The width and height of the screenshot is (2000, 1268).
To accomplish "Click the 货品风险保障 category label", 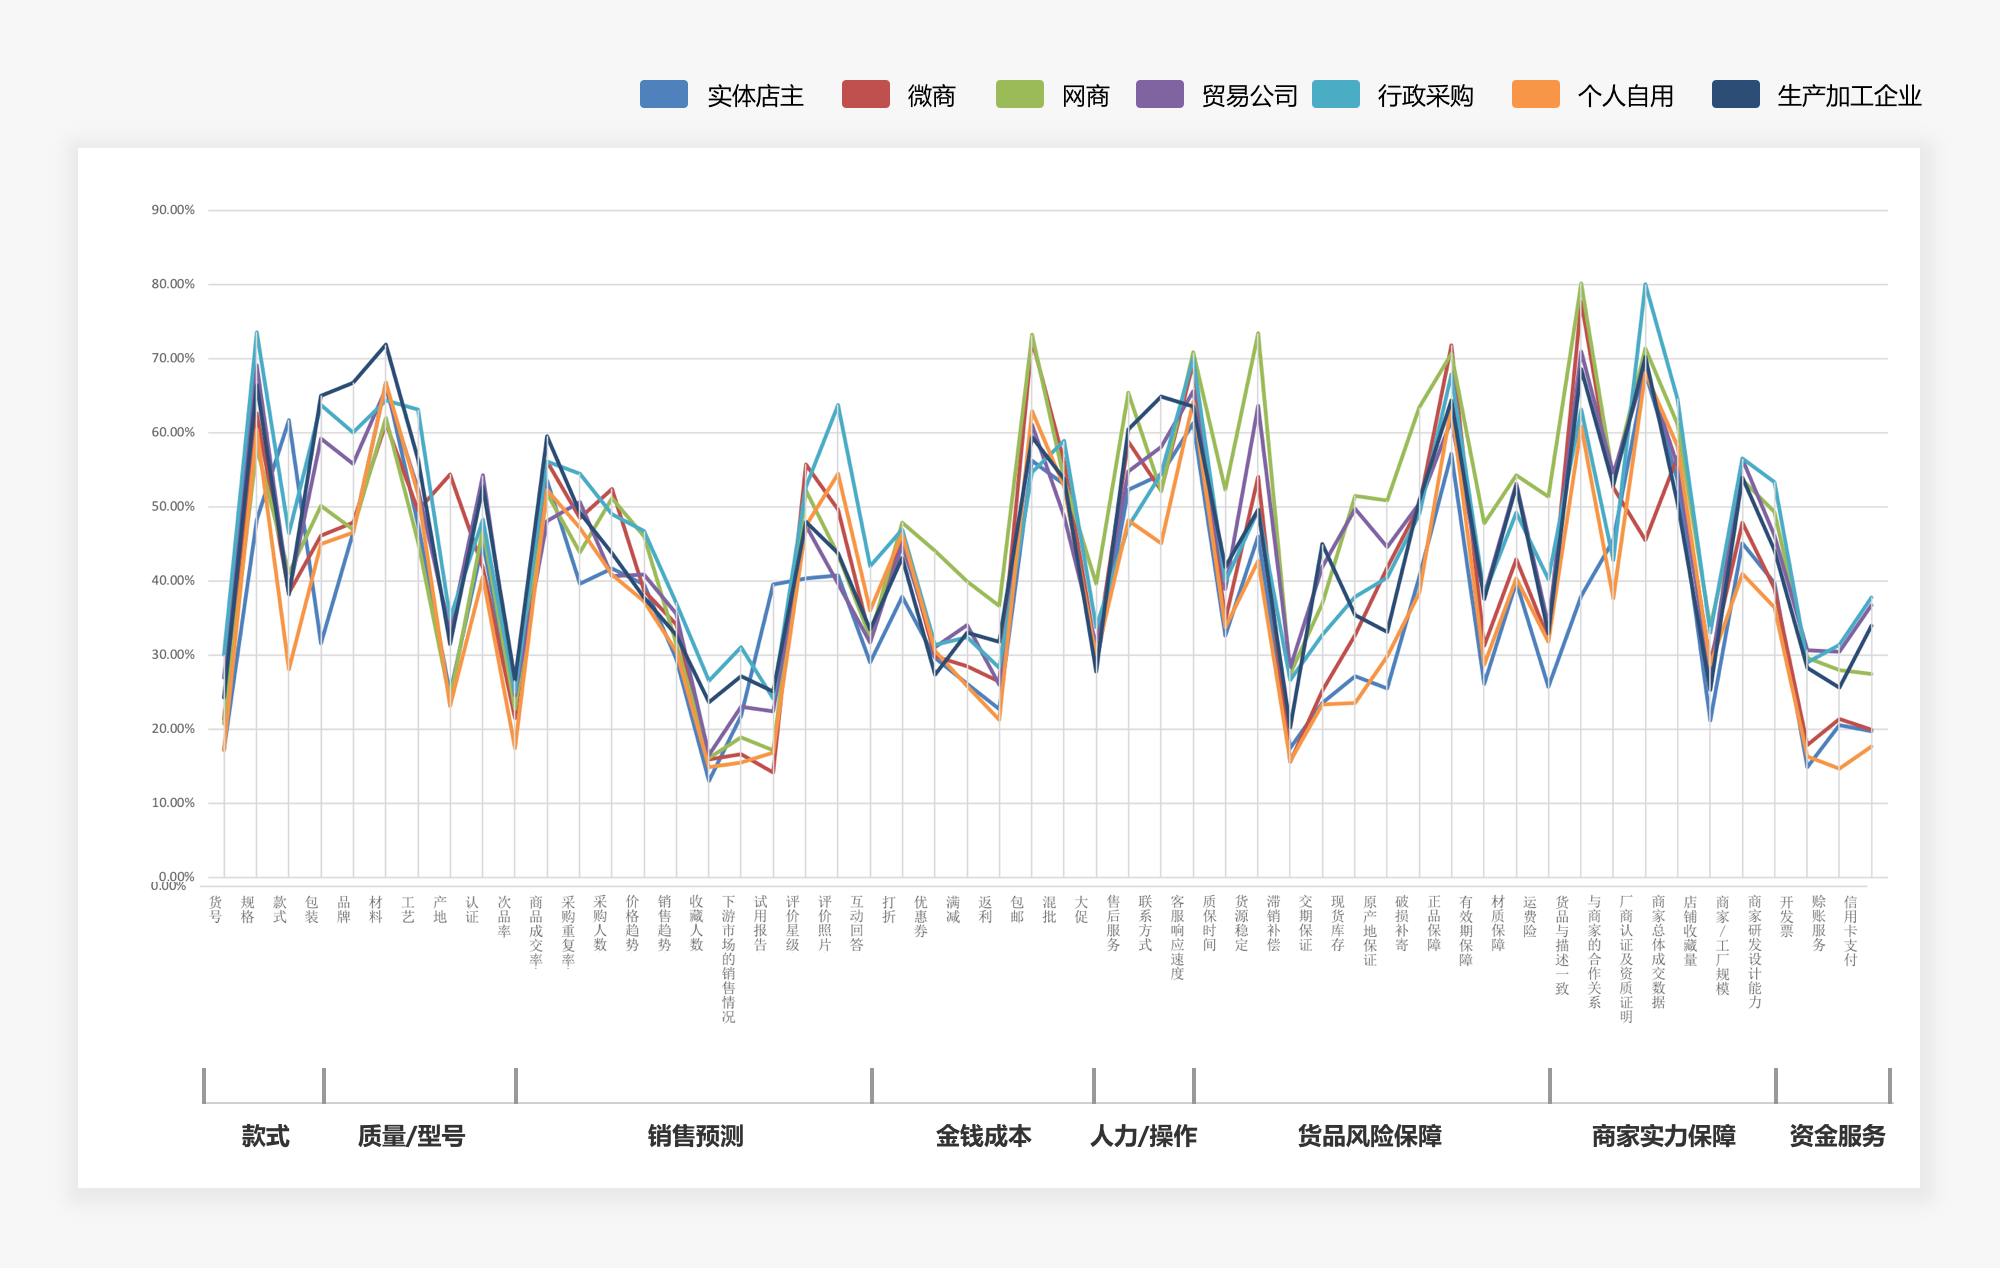I will coord(1369,1136).
